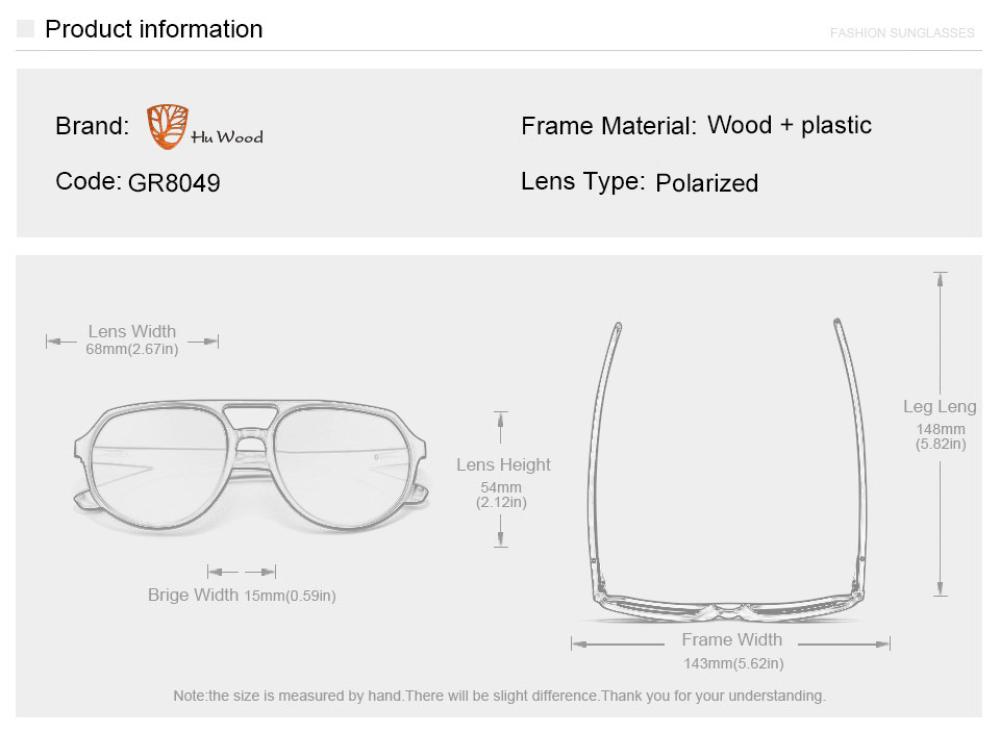Click the Polarized lens type value
The width and height of the screenshot is (1000, 732).
(707, 184)
